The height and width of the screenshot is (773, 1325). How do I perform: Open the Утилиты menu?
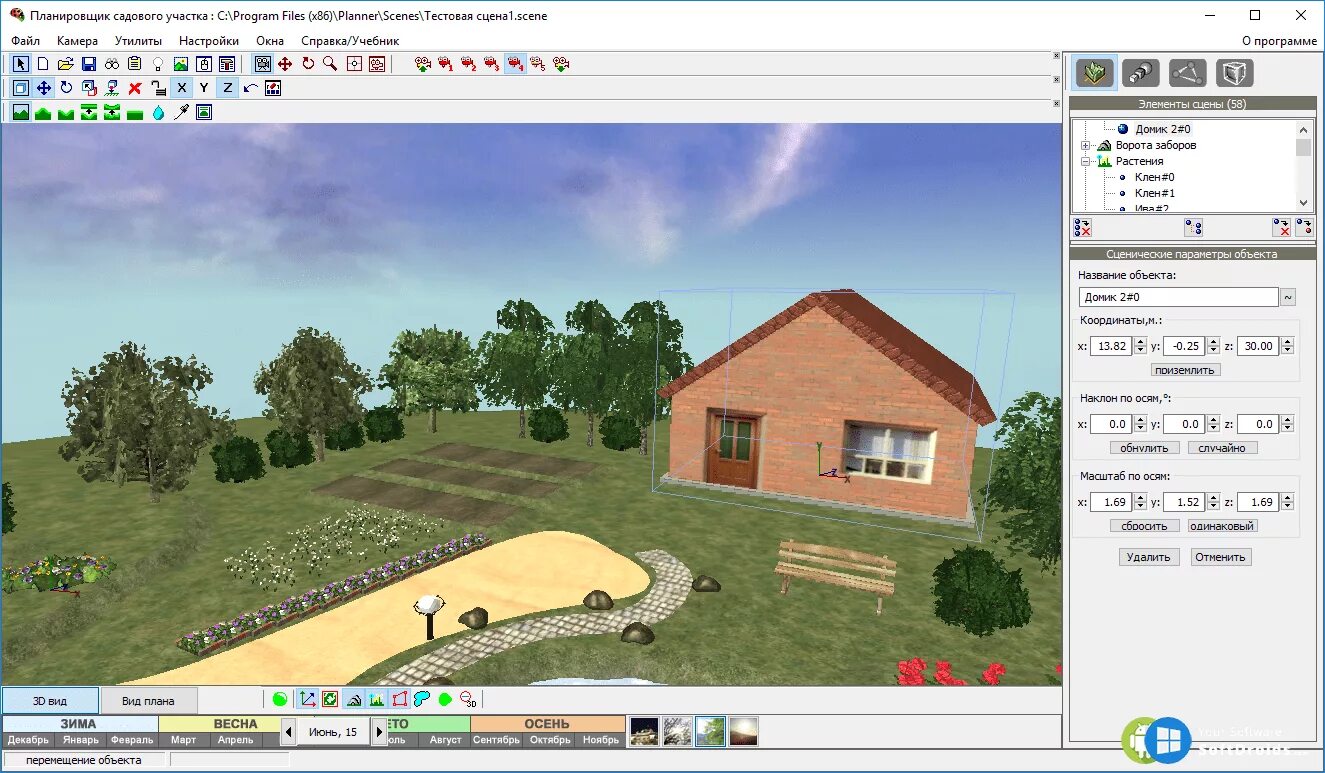[x=138, y=41]
